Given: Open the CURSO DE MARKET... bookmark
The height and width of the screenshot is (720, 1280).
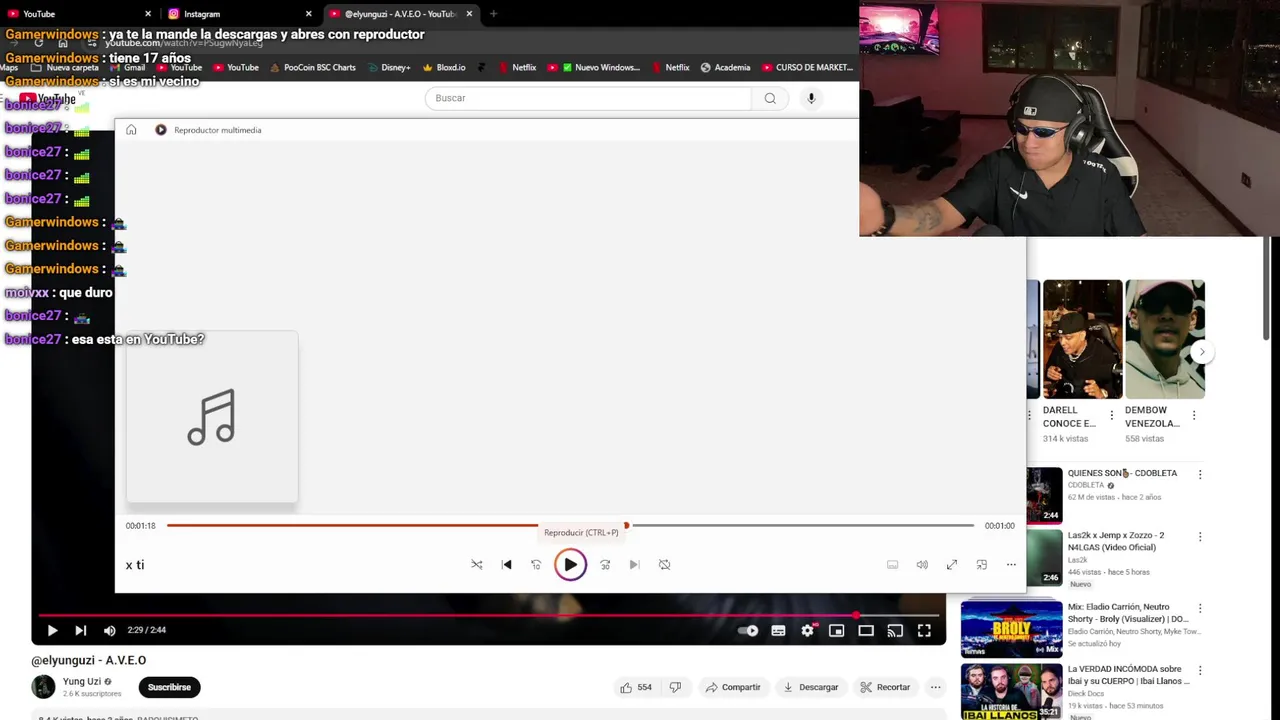Looking at the screenshot, I should (807, 68).
